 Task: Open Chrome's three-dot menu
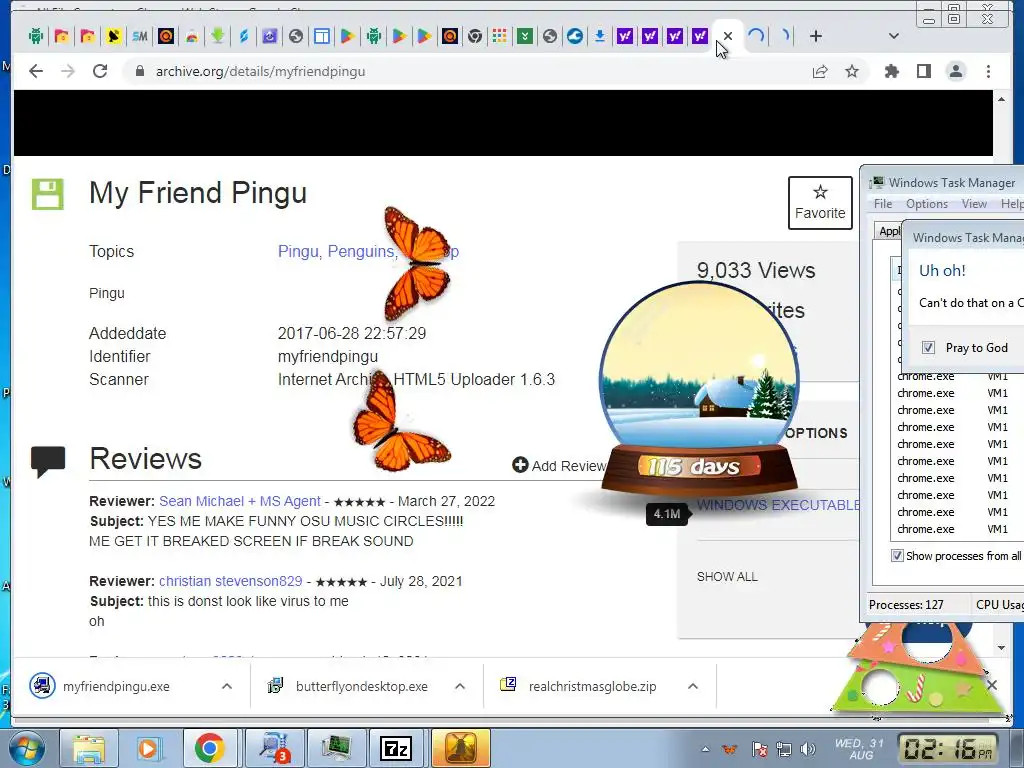click(989, 71)
